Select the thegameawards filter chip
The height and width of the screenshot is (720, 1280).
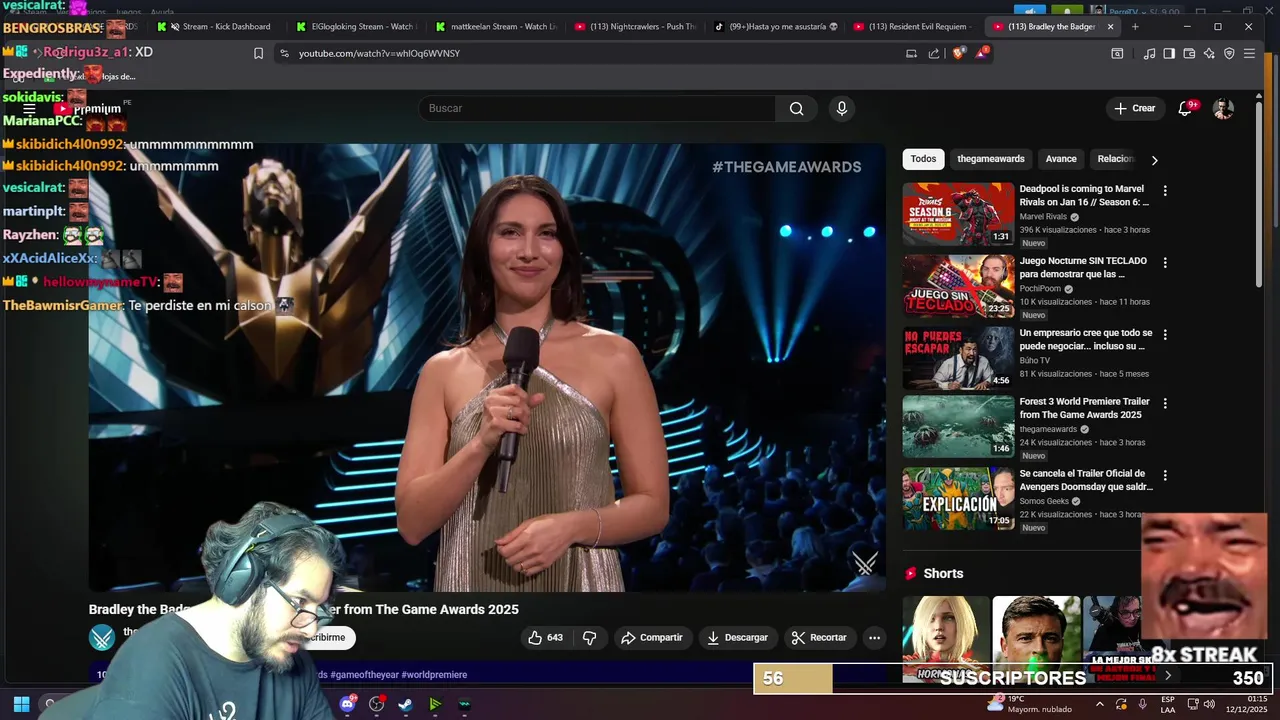990,159
